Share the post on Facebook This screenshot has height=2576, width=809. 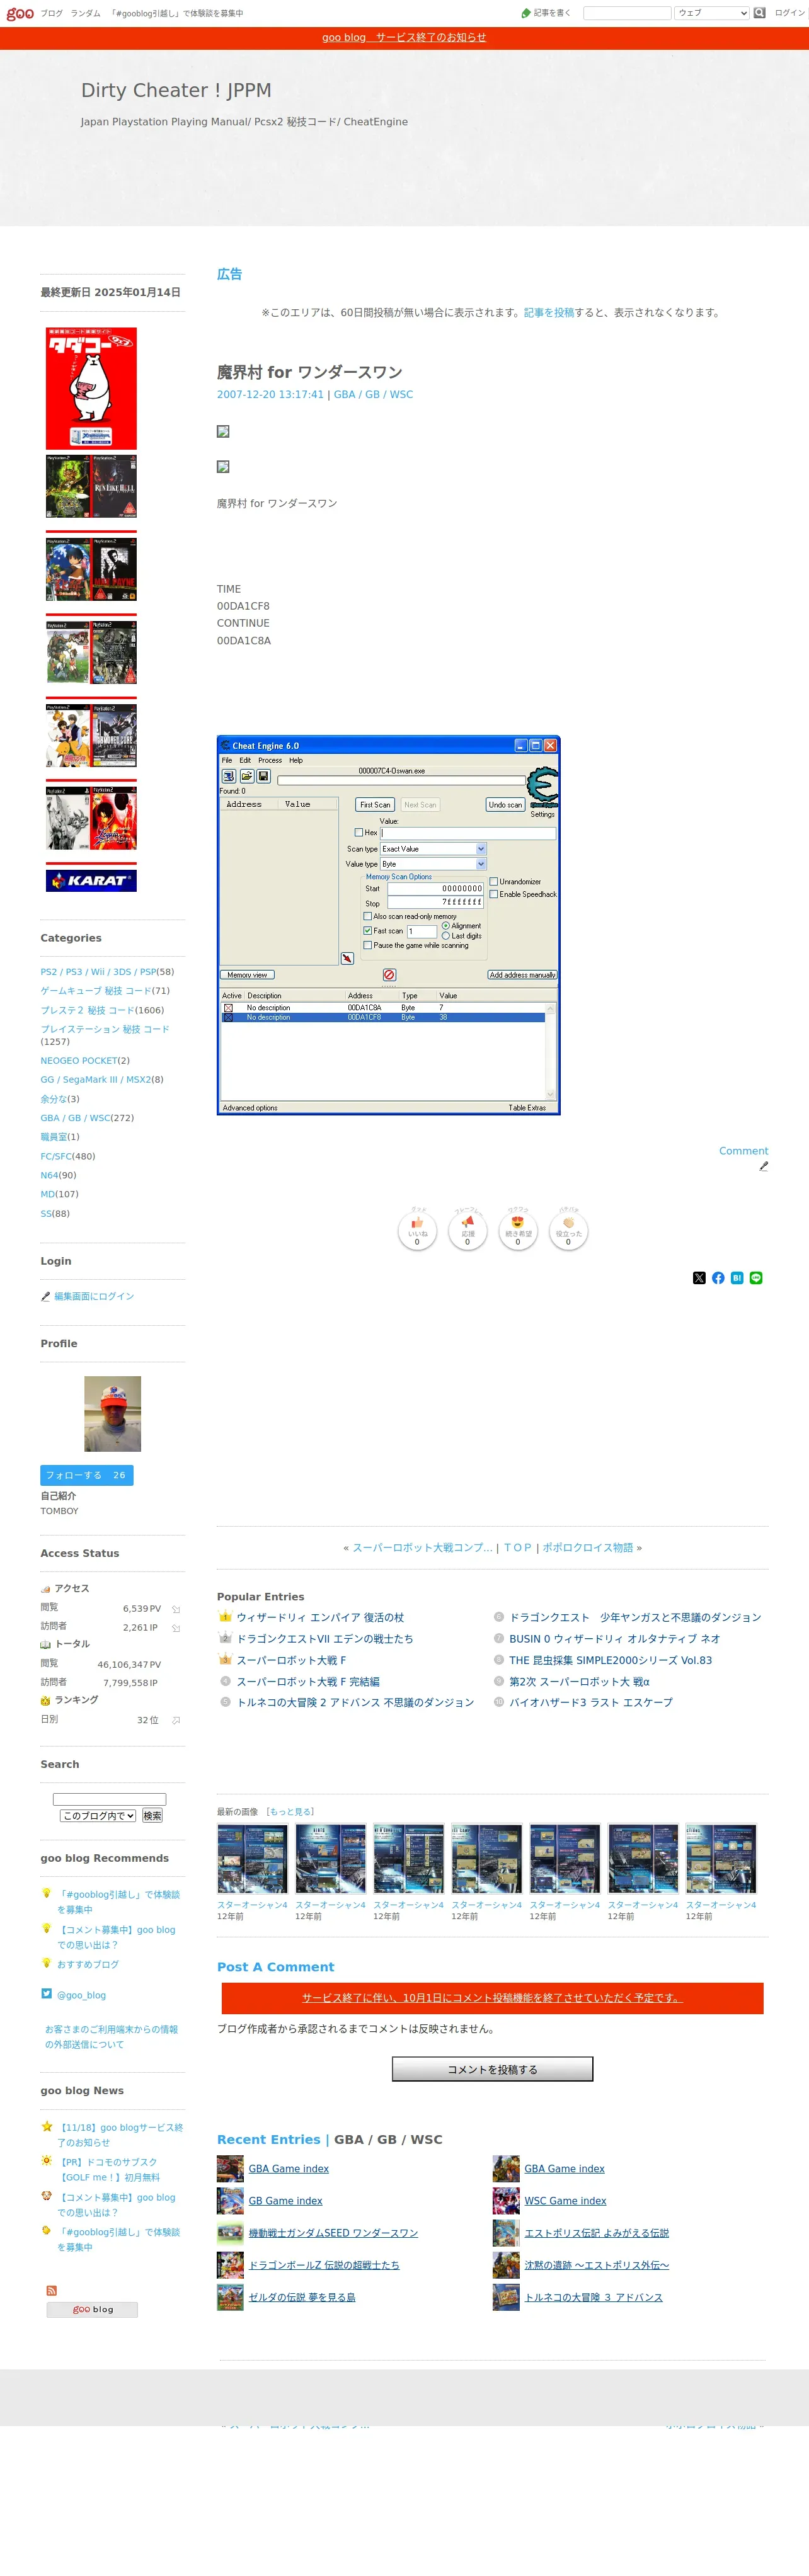click(x=718, y=1277)
